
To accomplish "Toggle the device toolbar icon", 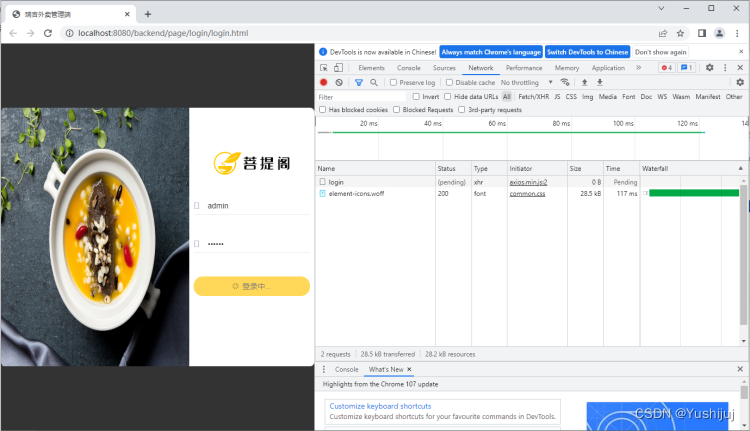I will coord(338,68).
